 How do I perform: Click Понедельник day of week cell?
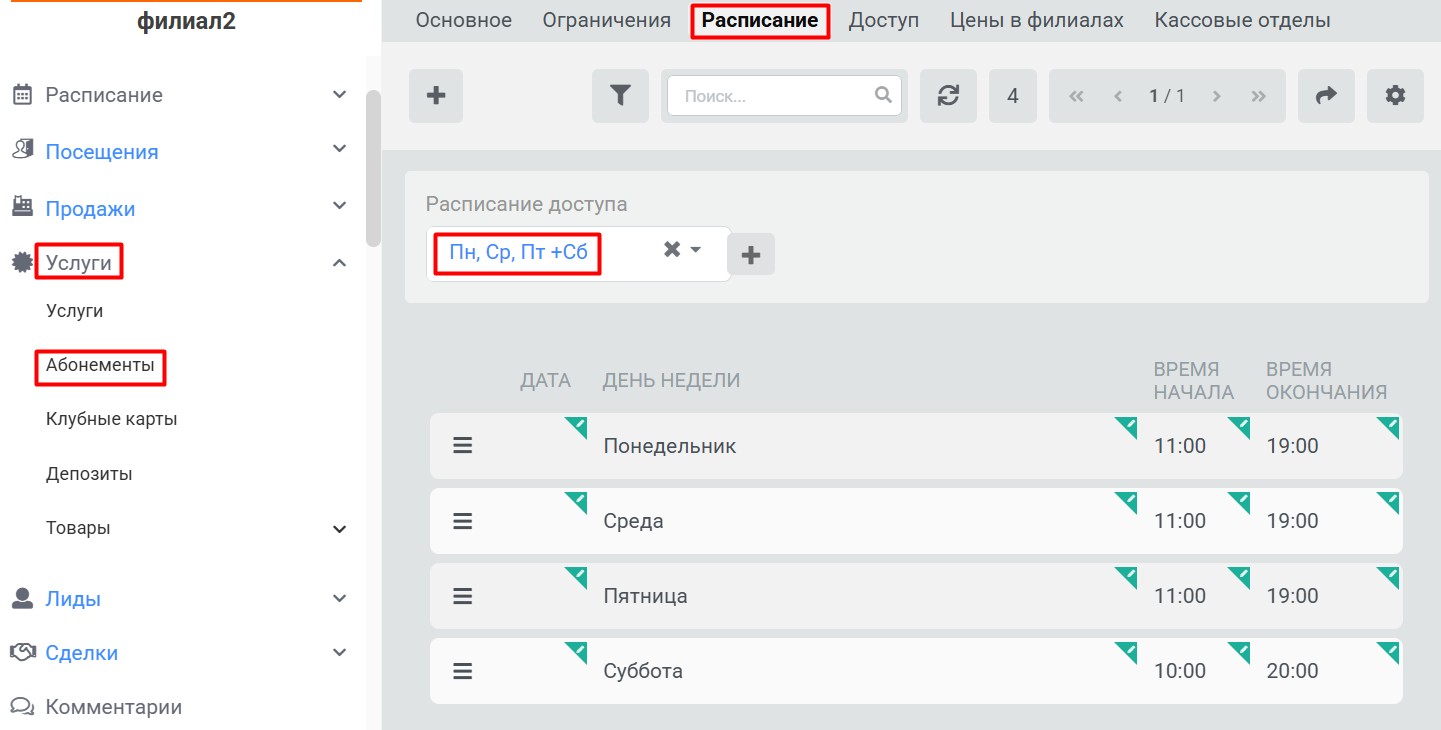pyautogui.click(x=670, y=446)
